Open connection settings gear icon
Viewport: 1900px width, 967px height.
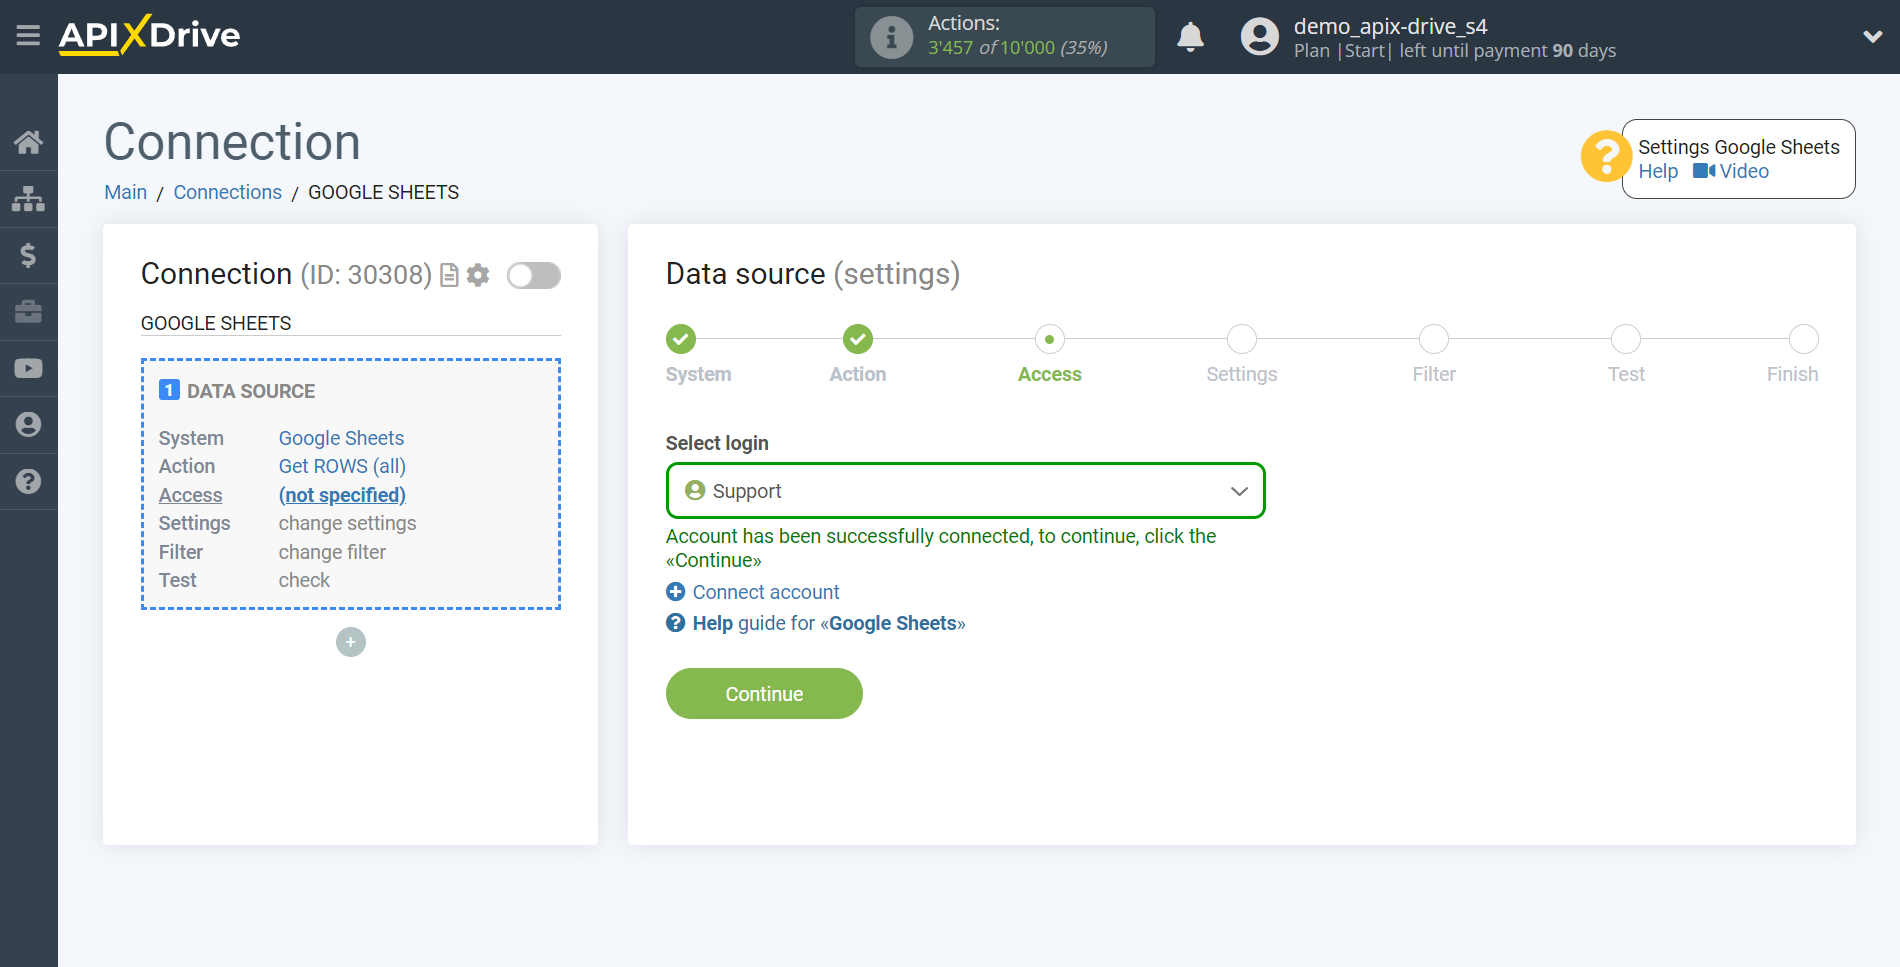coord(478,275)
